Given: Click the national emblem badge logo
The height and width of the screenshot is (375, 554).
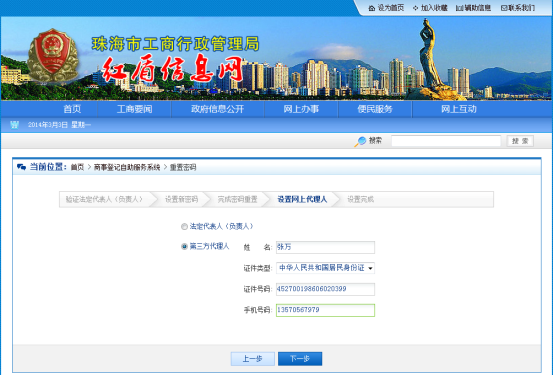Looking at the screenshot, I should tap(53, 55).
